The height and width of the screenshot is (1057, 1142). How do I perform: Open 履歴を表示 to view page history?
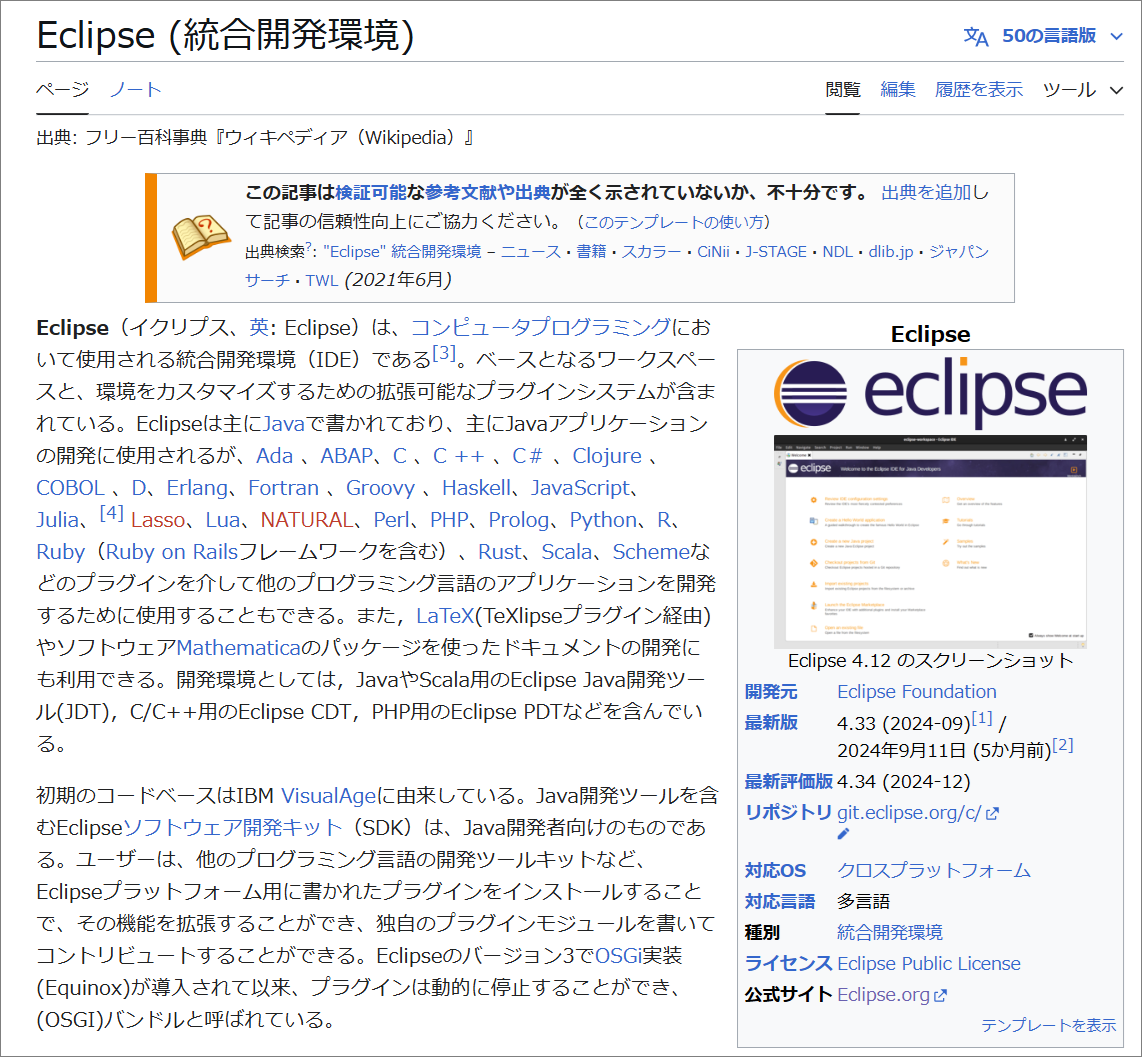point(979,89)
